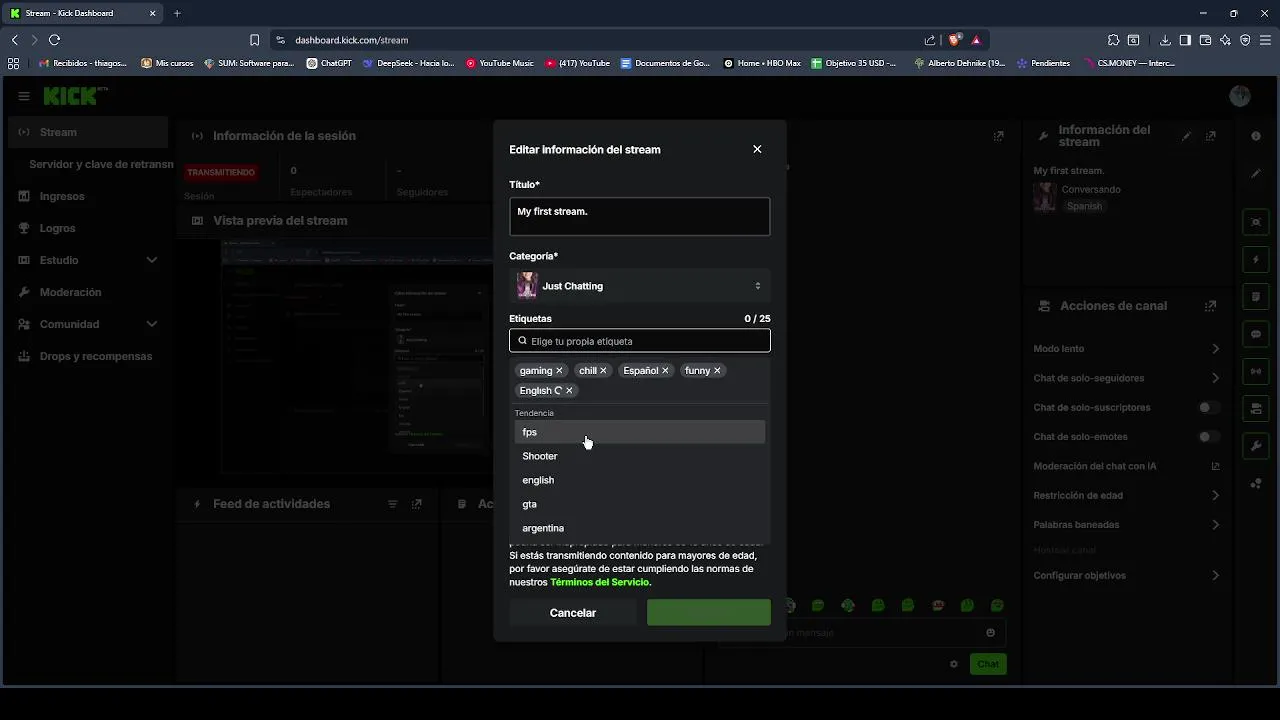Image resolution: width=1280 pixels, height=720 pixels.
Task: Click the pencil icon in right rail
Action: (x=1256, y=173)
